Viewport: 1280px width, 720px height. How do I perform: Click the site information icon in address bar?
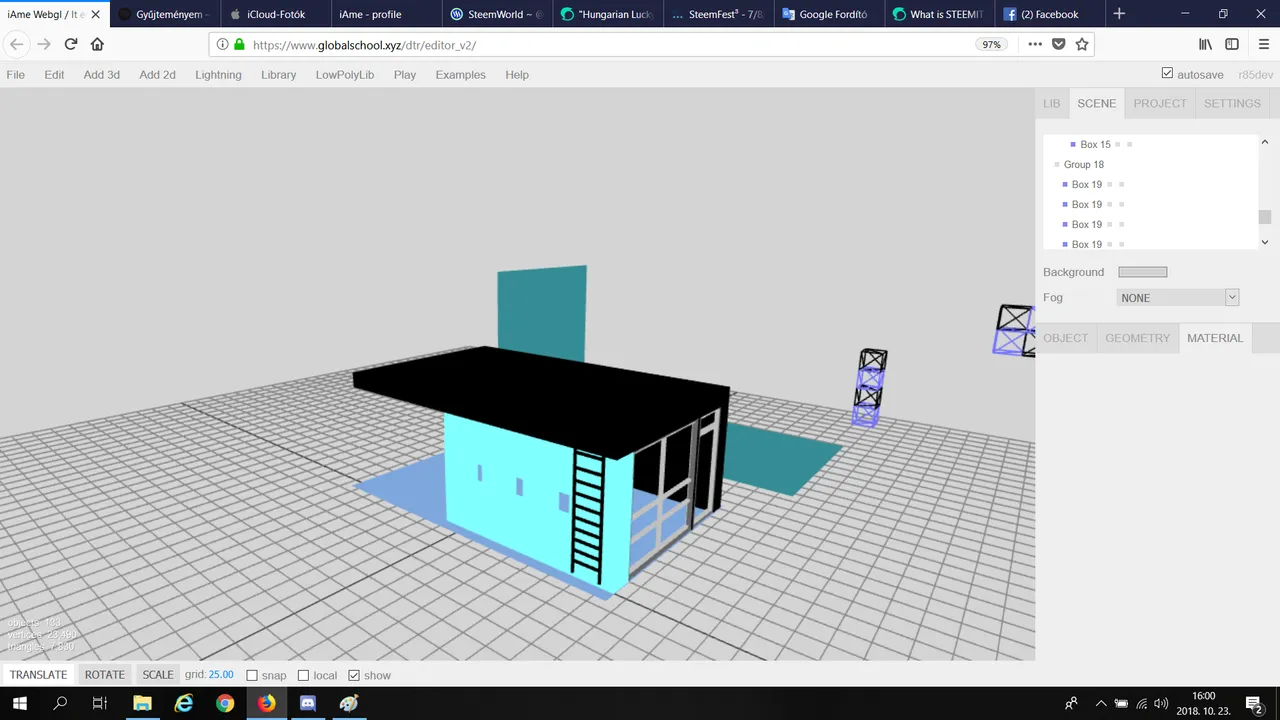coord(222,45)
